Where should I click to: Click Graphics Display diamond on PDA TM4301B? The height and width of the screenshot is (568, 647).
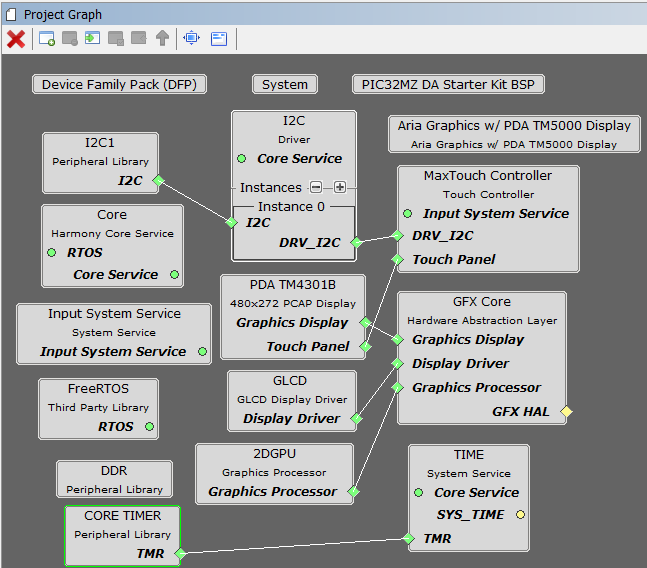(366, 322)
